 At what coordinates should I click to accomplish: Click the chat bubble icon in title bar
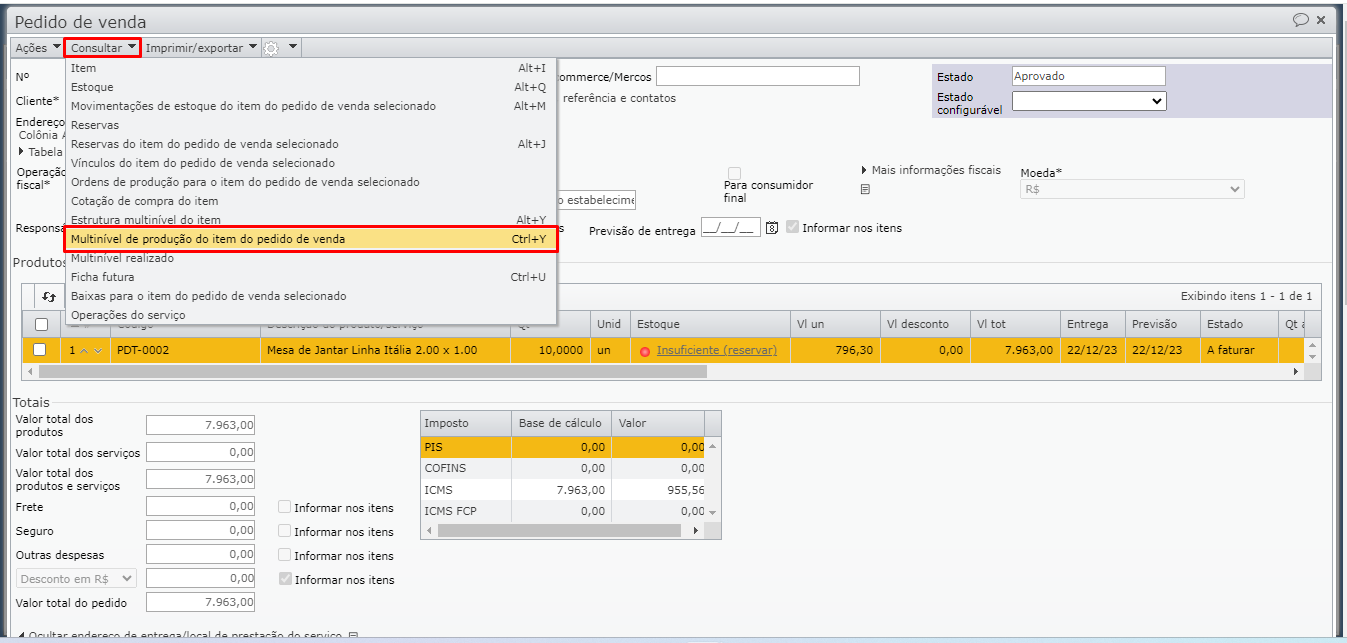tap(1301, 20)
